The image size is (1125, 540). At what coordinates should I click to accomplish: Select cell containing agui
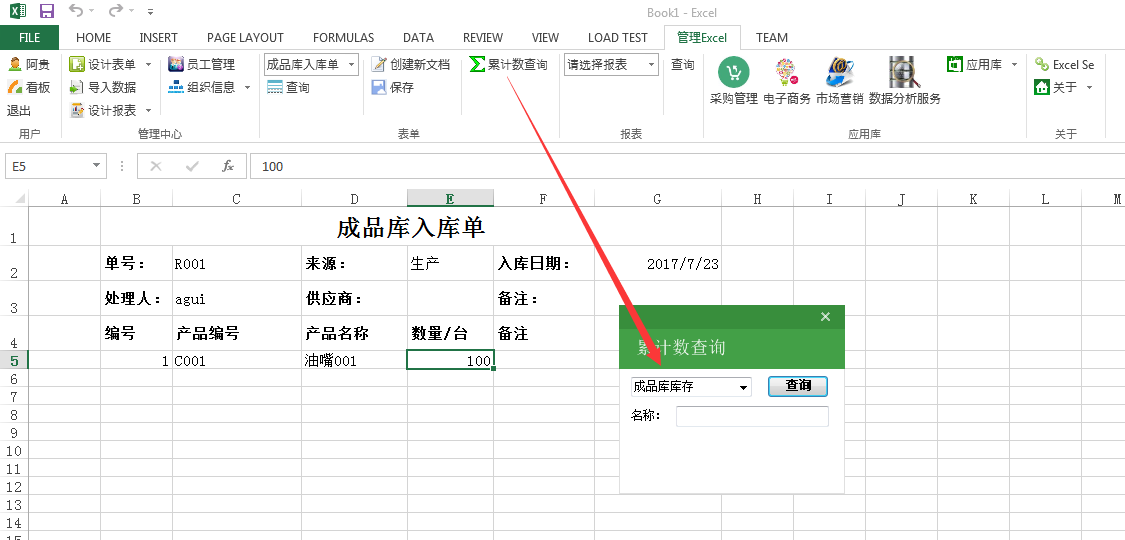point(237,298)
